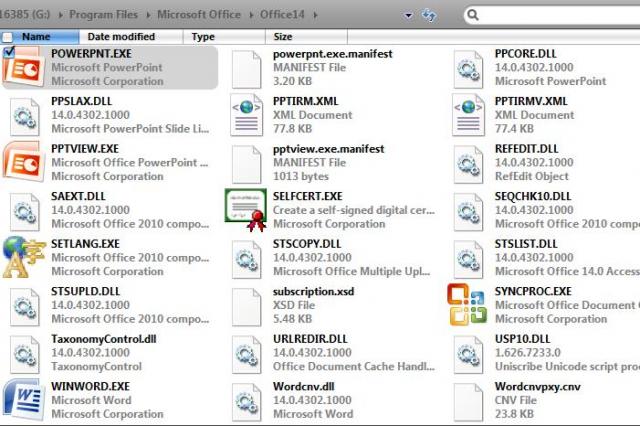Sort by the Size column header

point(306,37)
